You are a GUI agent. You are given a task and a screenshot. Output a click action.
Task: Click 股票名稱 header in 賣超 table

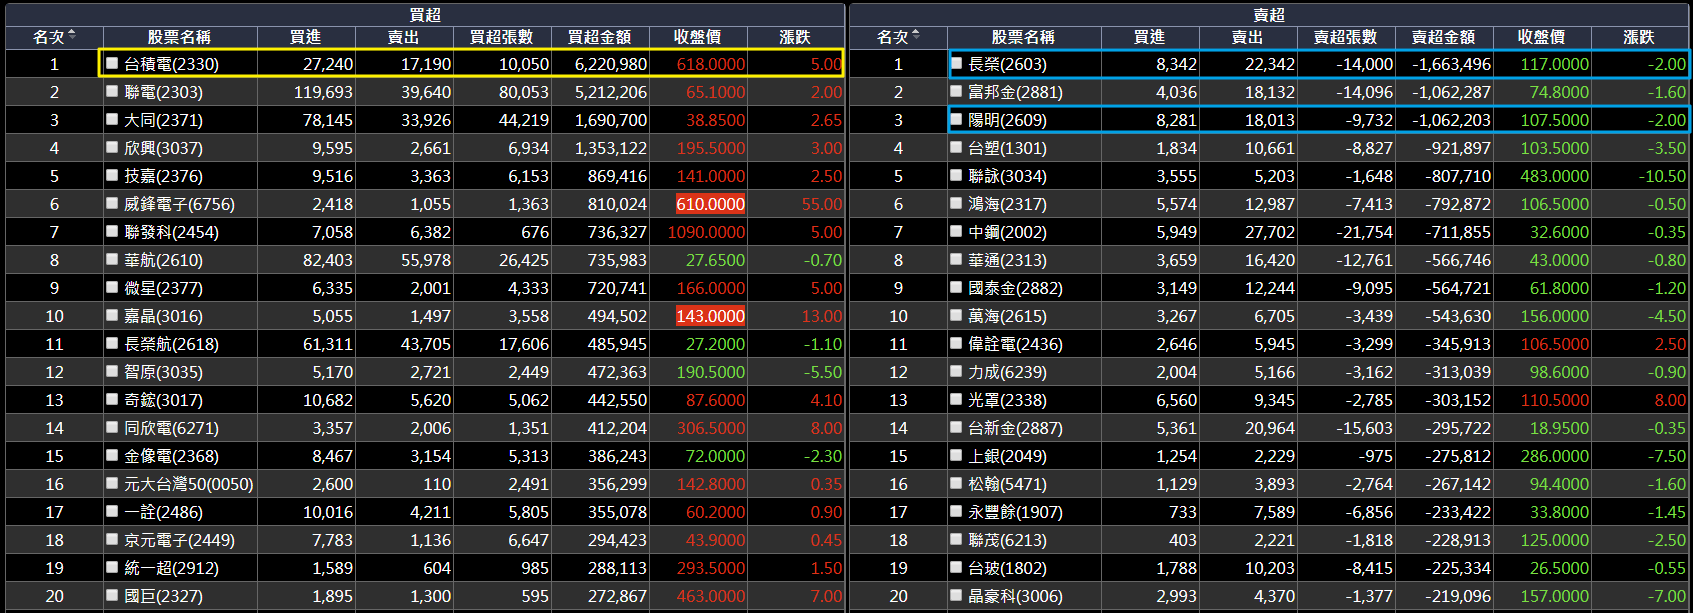(1023, 37)
